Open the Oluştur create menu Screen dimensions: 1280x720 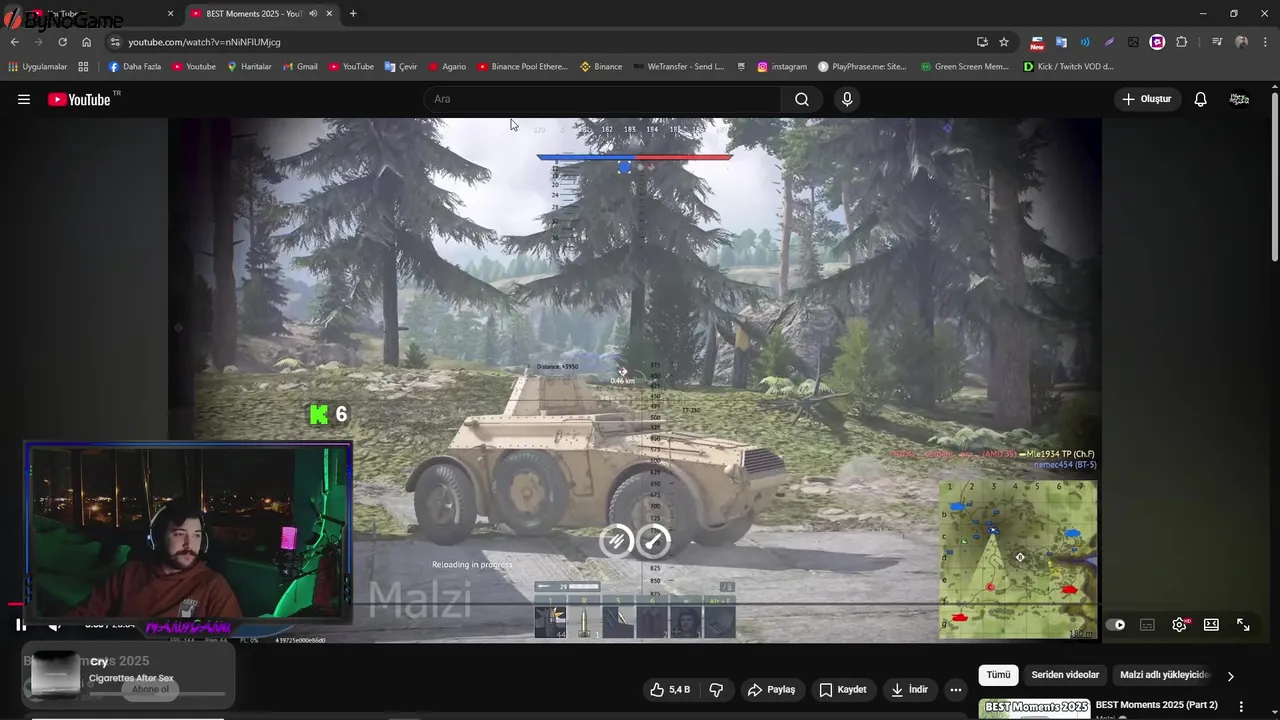(1147, 99)
